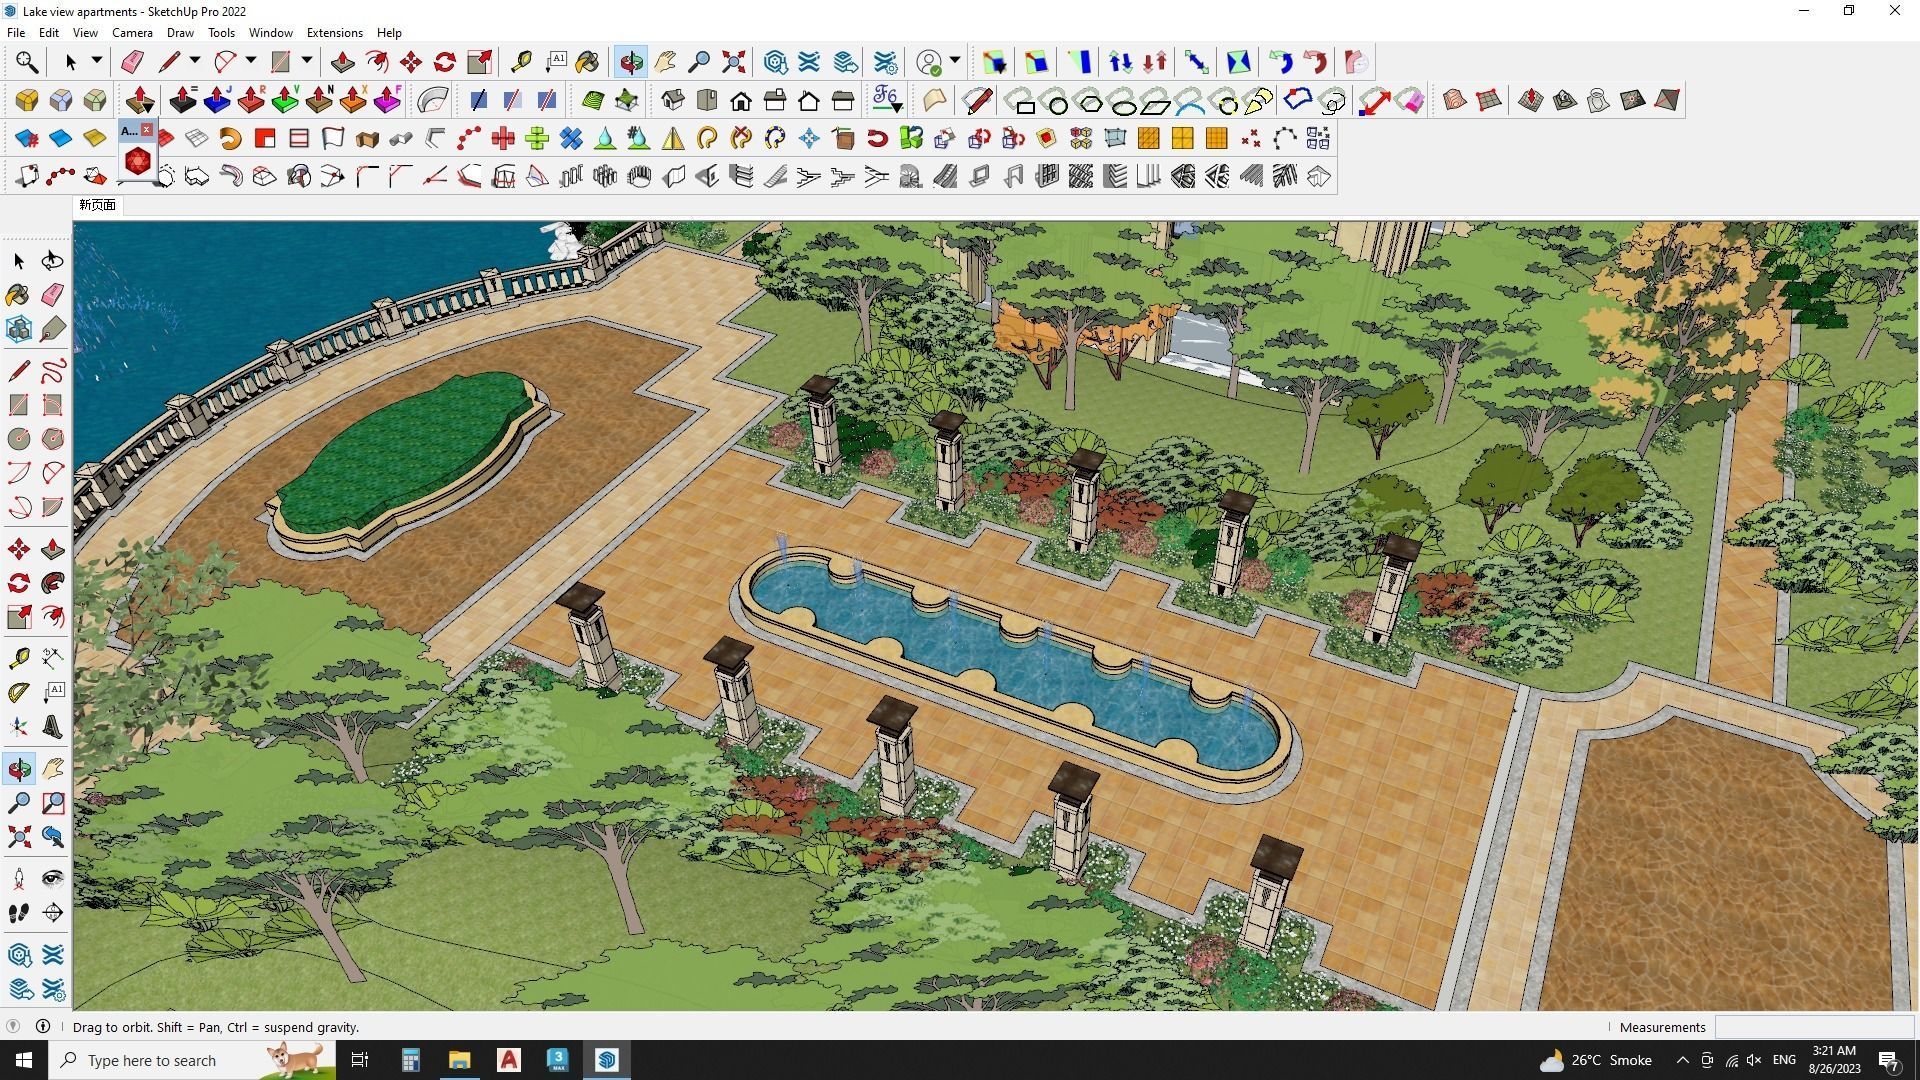Expand the Rectangle shape dropdown arrow
Viewport: 1920px width, 1080px height.
pos(307,61)
